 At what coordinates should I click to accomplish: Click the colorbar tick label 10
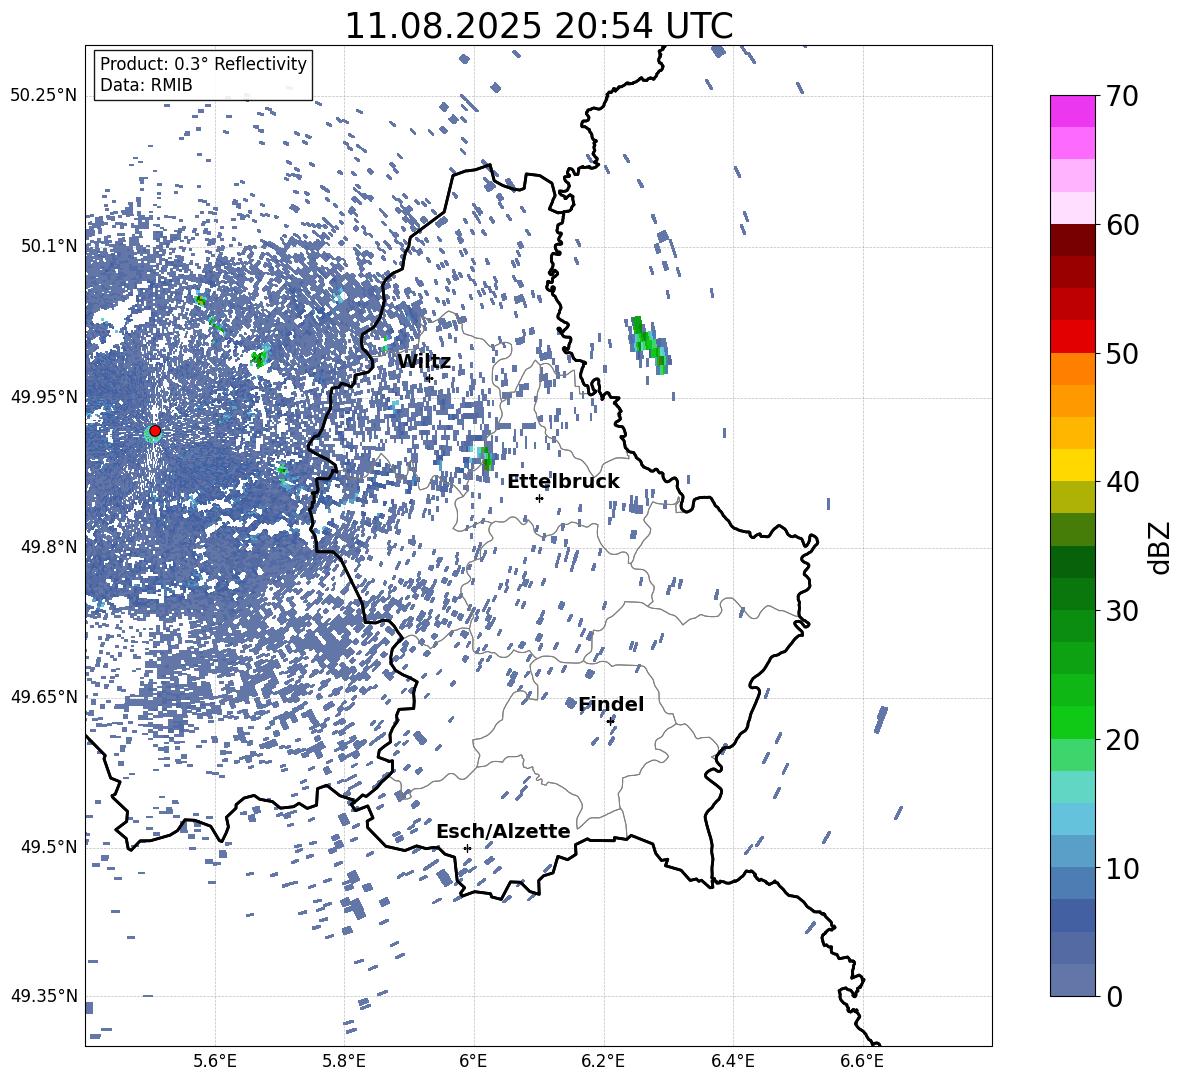click(x=1122, y=868)
